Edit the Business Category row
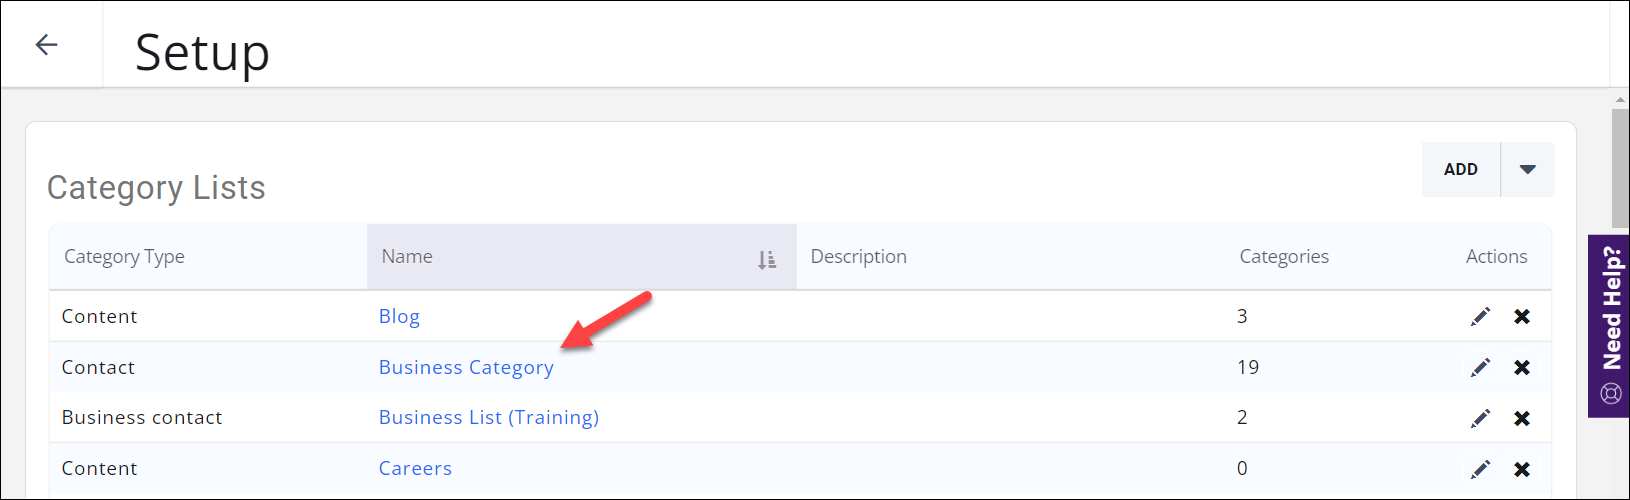Image resolution: width=1630 pixels, height=500 pixels. 1480,368
